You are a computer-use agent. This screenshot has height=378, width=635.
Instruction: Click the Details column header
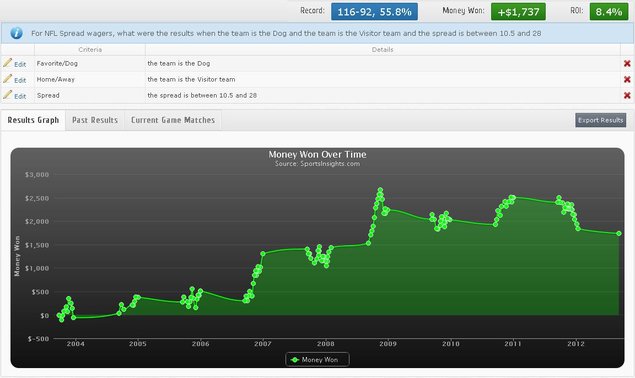[382, 49]
